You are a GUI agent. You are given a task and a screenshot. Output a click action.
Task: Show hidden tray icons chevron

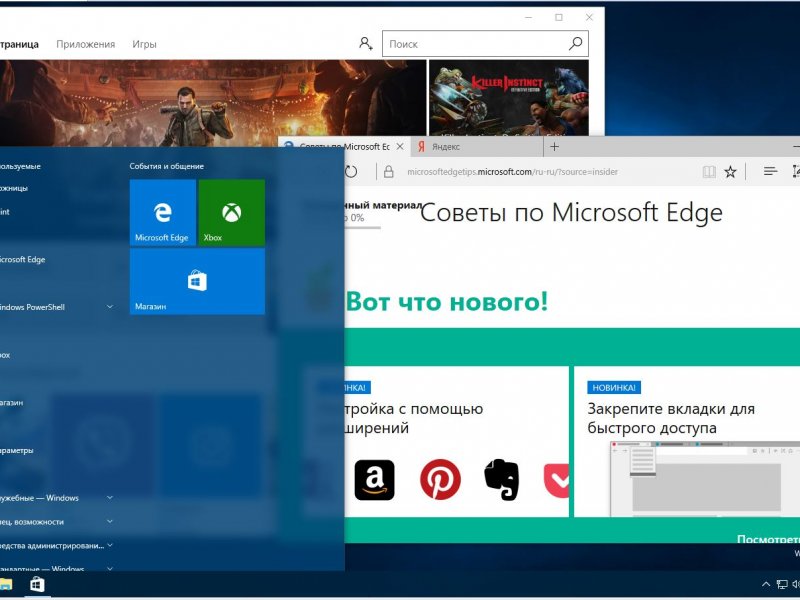click(766, 585)
